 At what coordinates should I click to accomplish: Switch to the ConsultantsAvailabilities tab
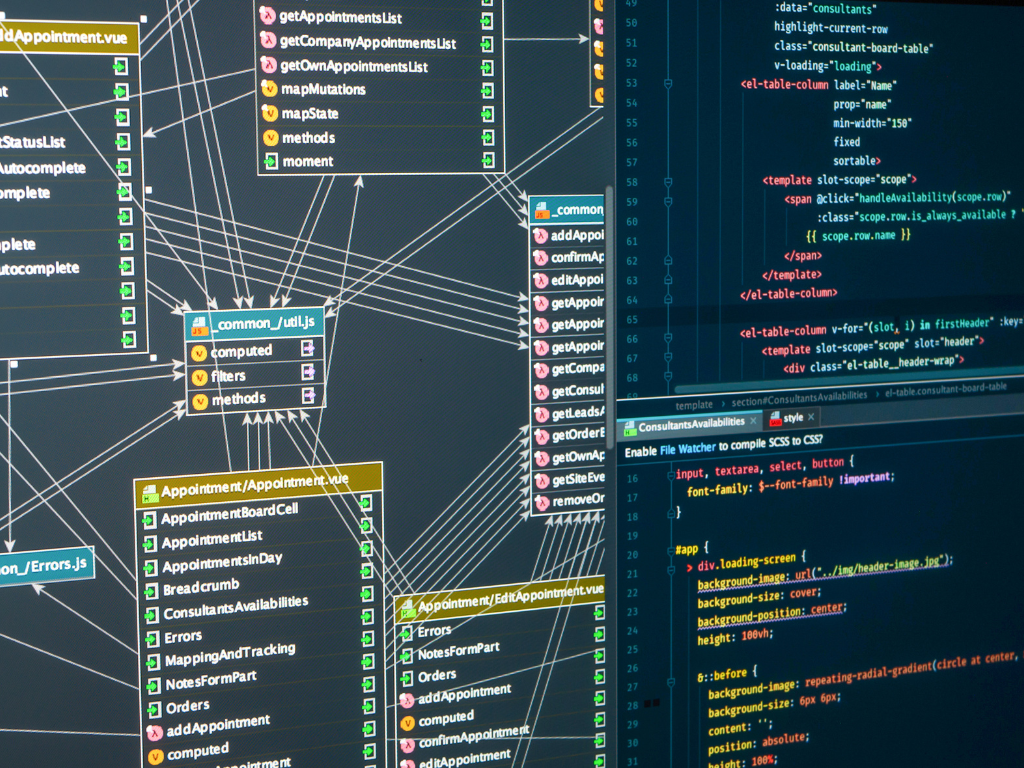(x=688, y=426)
